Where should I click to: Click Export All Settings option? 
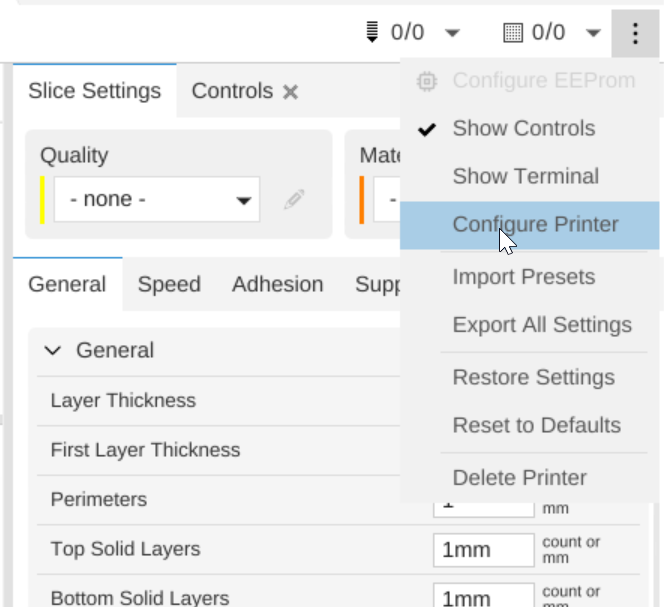[x=542, y=325]
